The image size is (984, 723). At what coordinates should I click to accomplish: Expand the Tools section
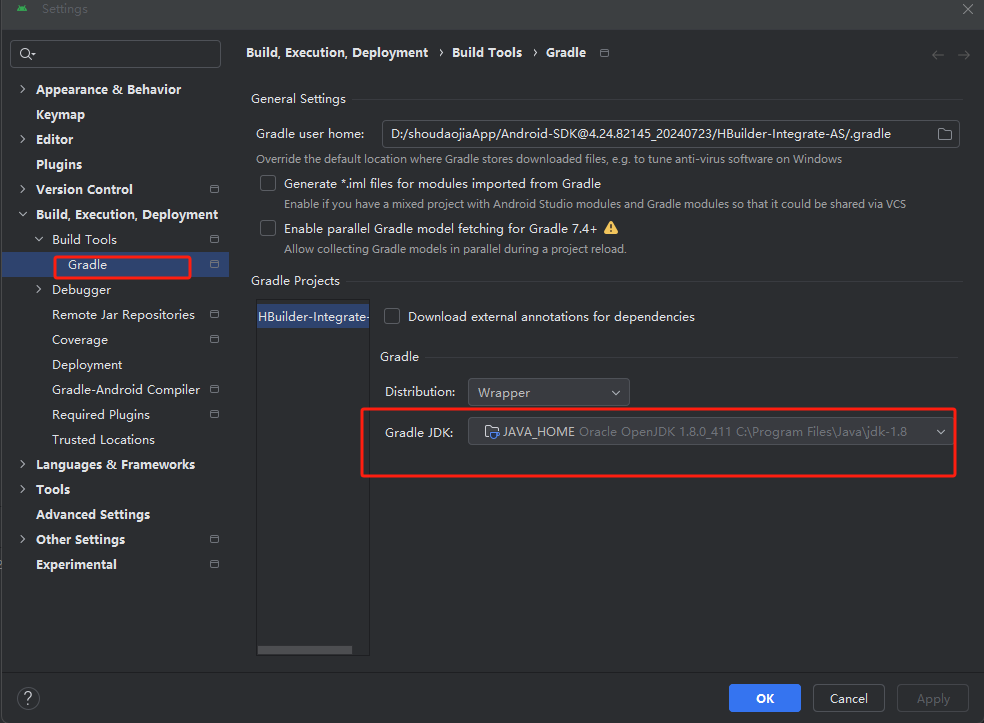(x=23, y=490)
